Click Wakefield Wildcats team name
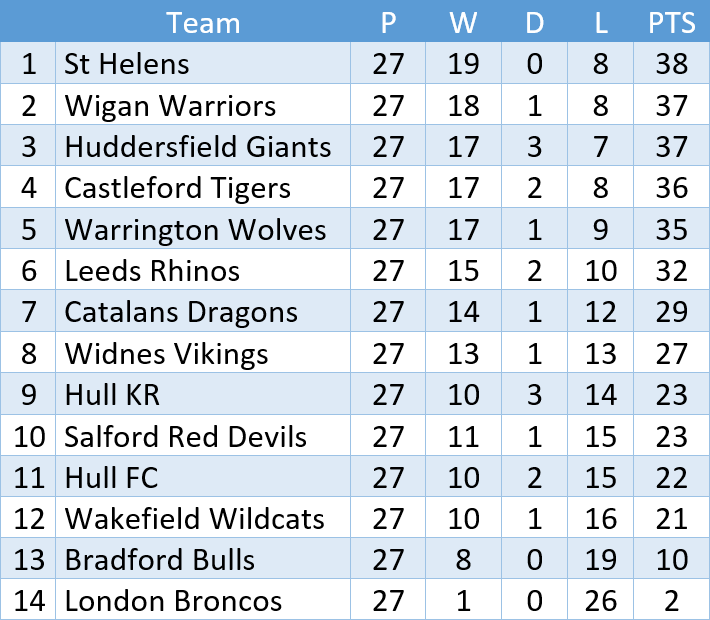Image resolution: width=710 pixels, height=620 pixels. point(195,519)
